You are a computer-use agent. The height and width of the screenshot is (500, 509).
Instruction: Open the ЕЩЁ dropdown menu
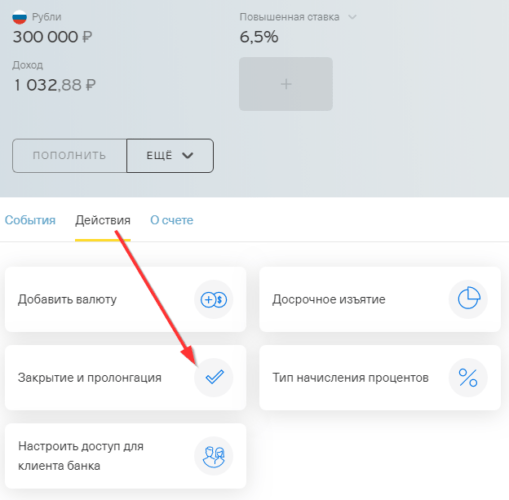coord(170,156)
